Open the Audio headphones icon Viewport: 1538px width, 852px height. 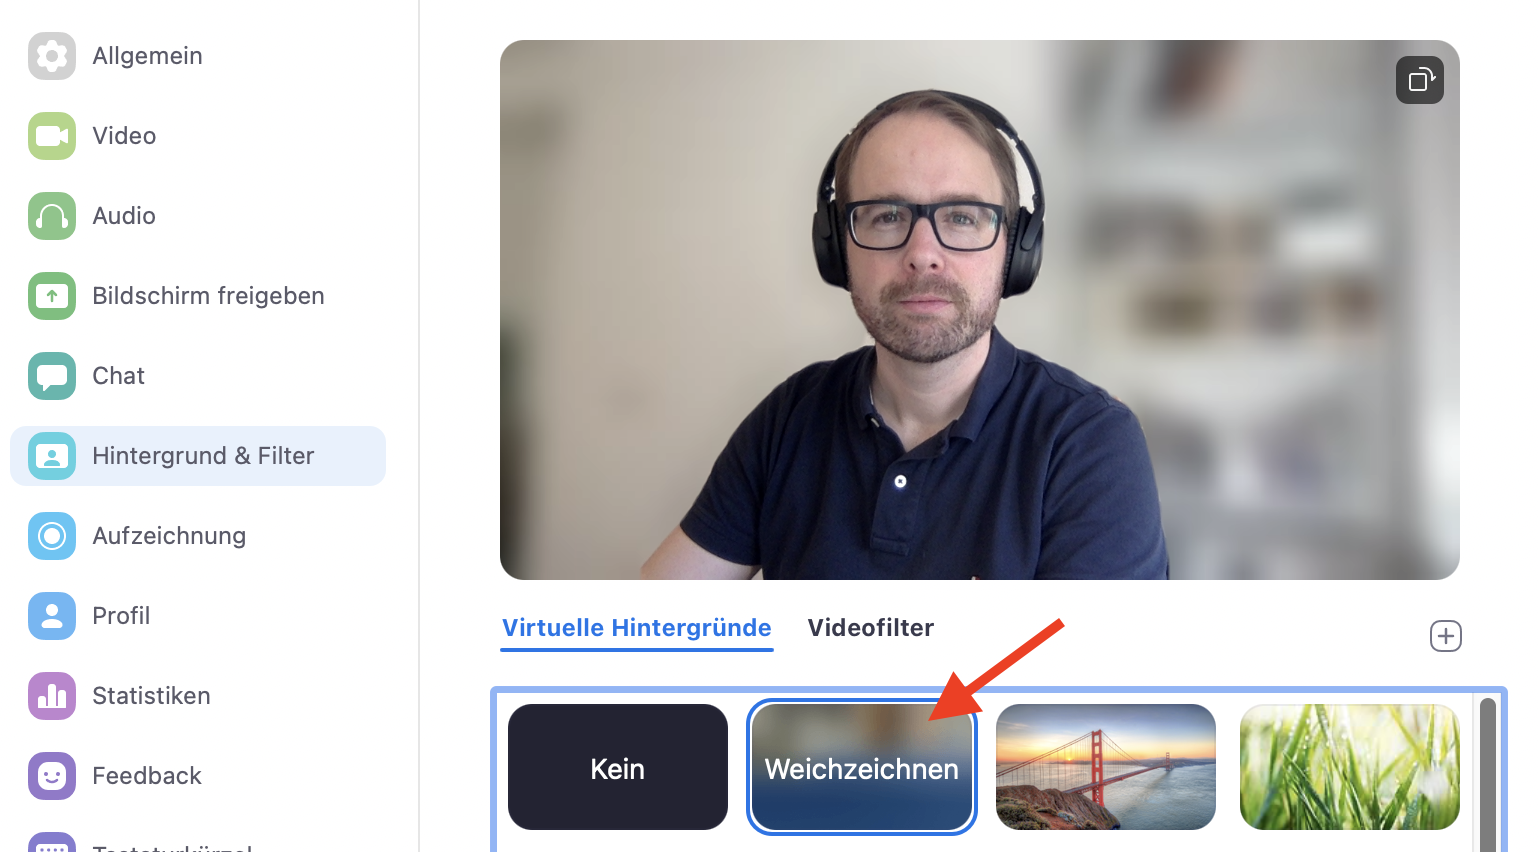click(x=52, y=216)
